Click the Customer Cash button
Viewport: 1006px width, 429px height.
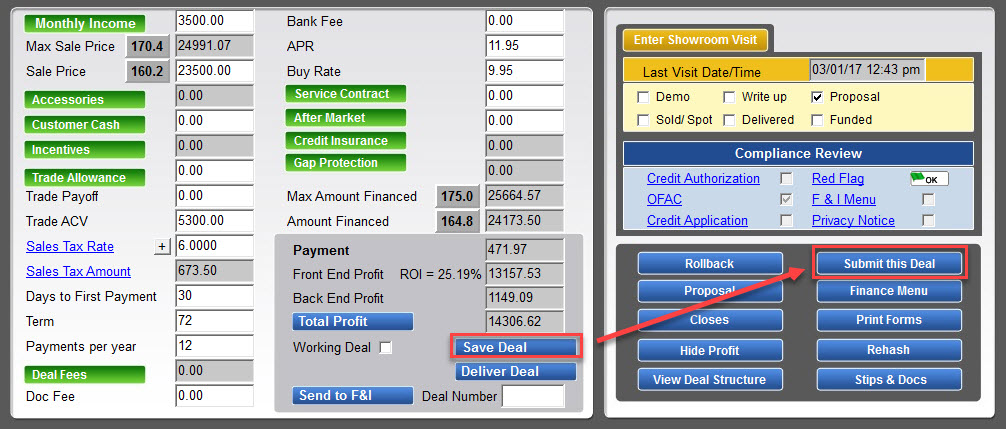coord(85,124)
